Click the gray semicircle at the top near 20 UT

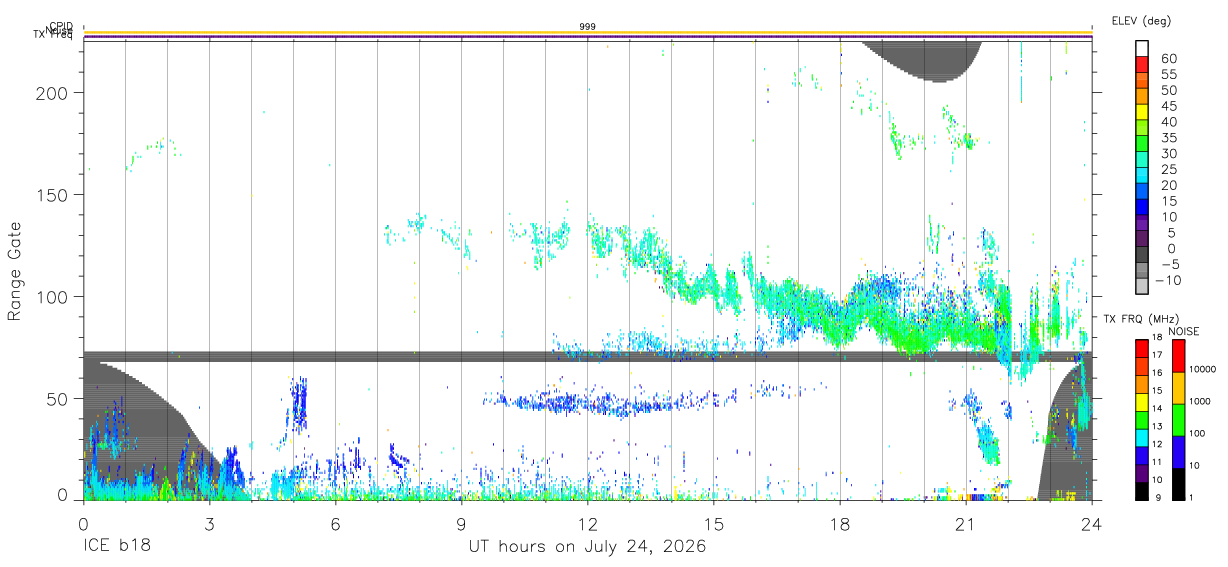[x=924, y=60]
